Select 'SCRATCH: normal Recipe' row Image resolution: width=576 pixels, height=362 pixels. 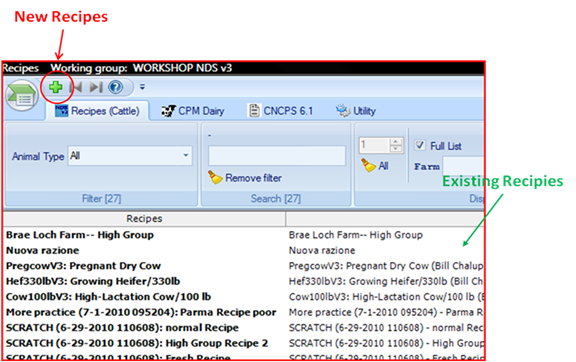(122, 327)
